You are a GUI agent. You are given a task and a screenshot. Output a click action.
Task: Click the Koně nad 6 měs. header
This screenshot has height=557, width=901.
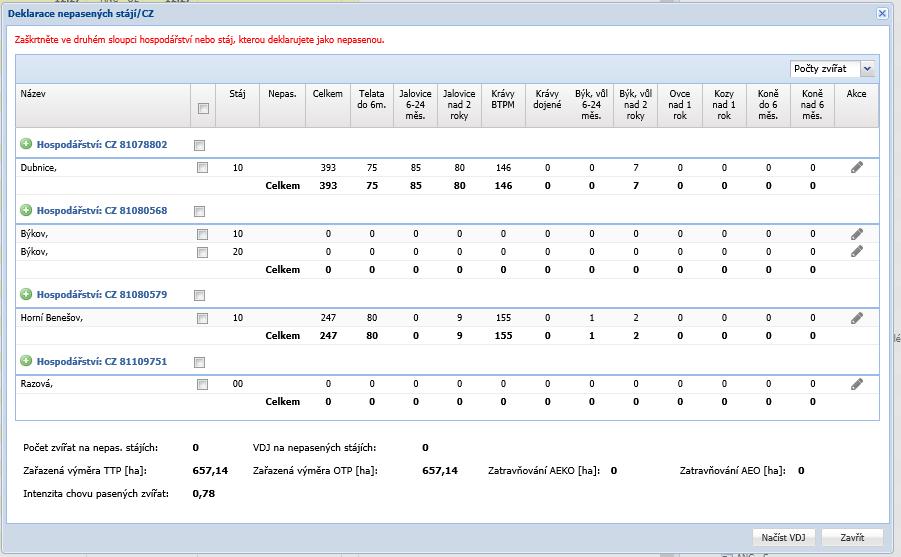coord(813,106)
